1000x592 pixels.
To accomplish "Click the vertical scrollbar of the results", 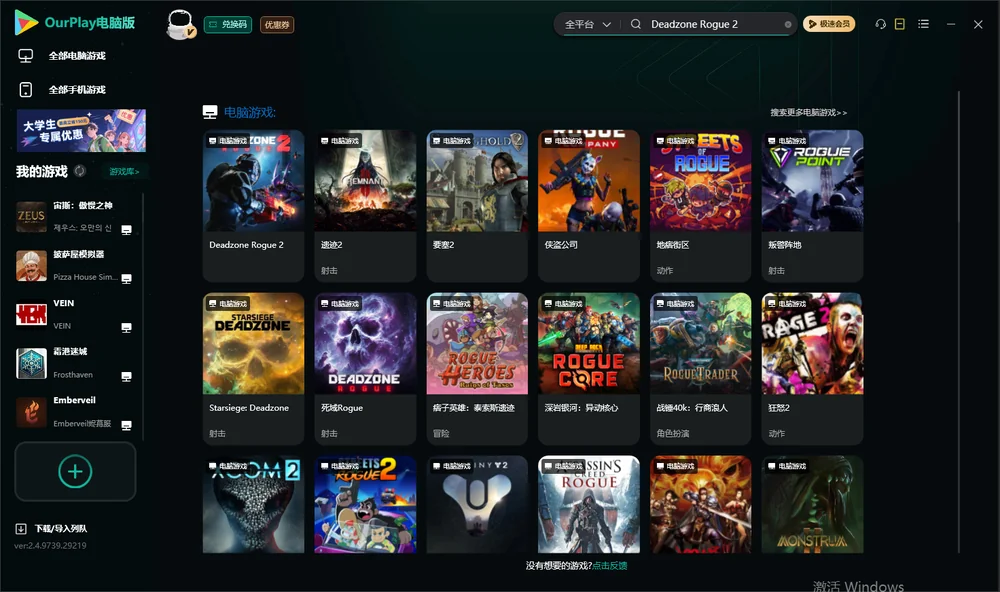I will [959, 322].
